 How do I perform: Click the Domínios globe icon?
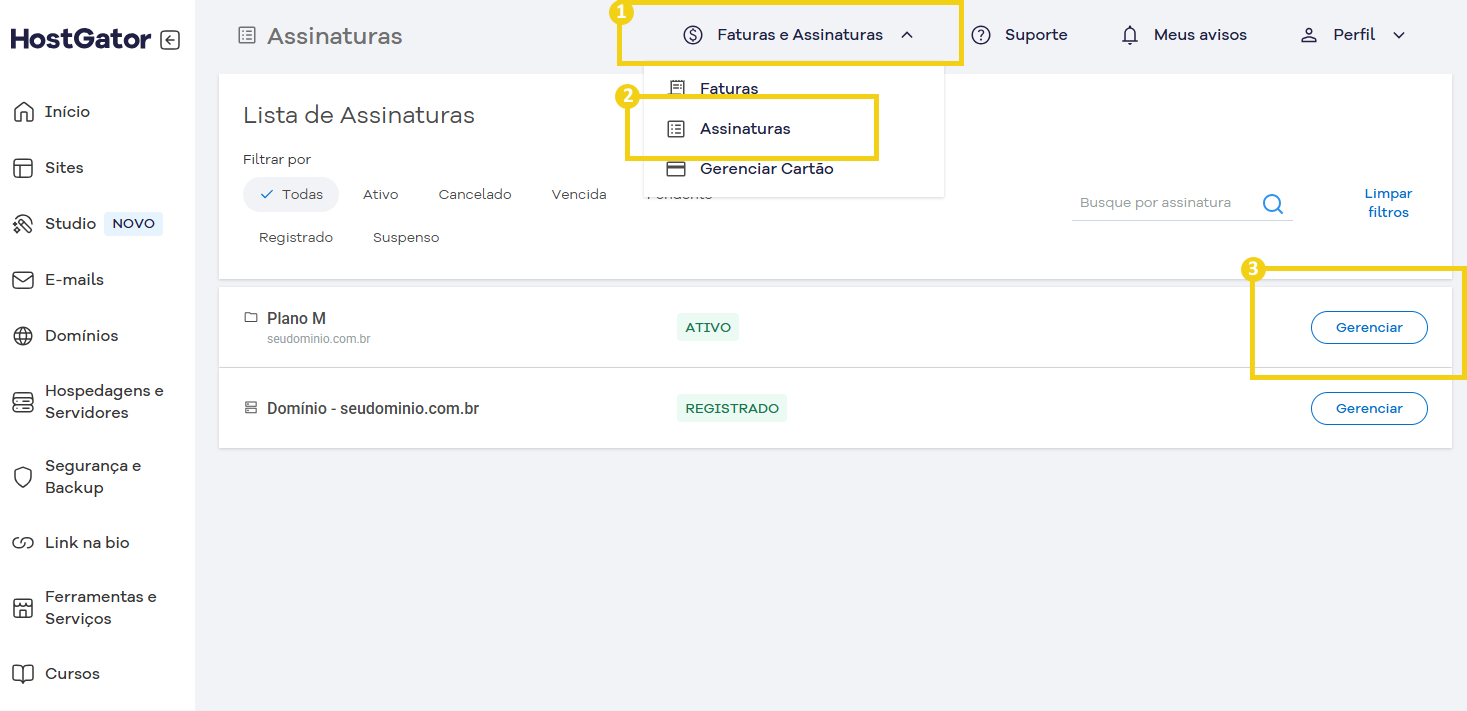[x=23, y=336]
